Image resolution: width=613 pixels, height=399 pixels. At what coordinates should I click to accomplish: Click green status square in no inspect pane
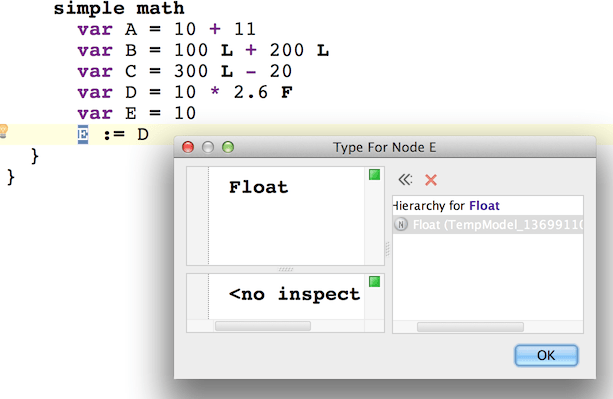coord(374,281)
